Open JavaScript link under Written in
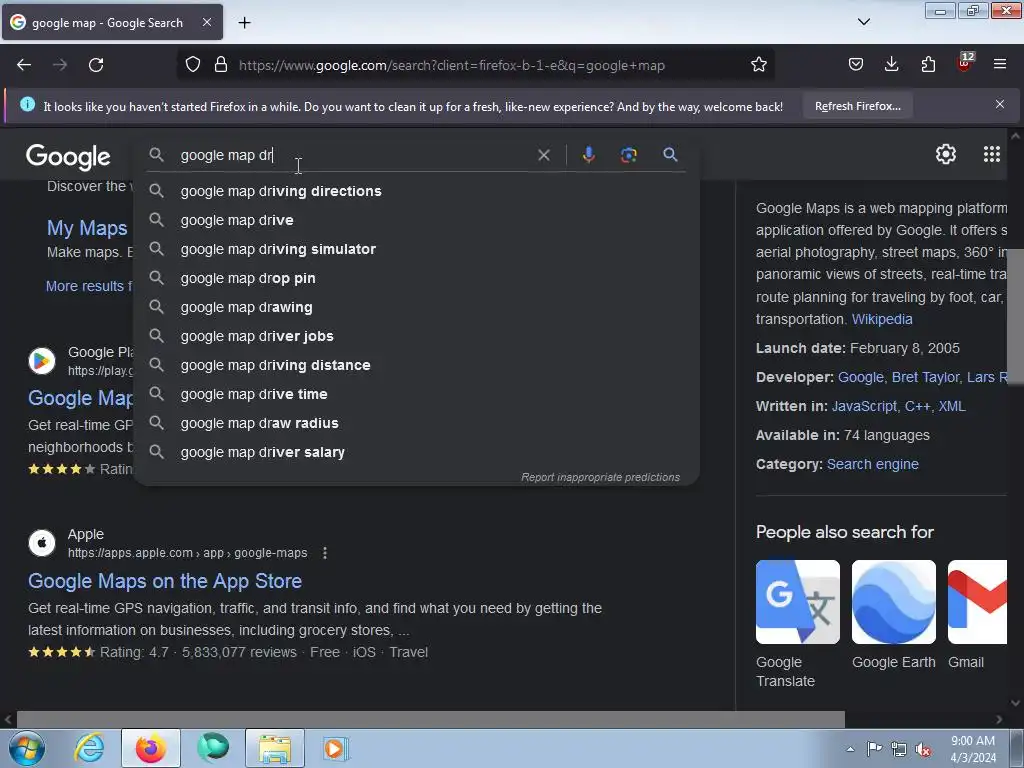Viewport: 1024px width, 768px height. 864,406
